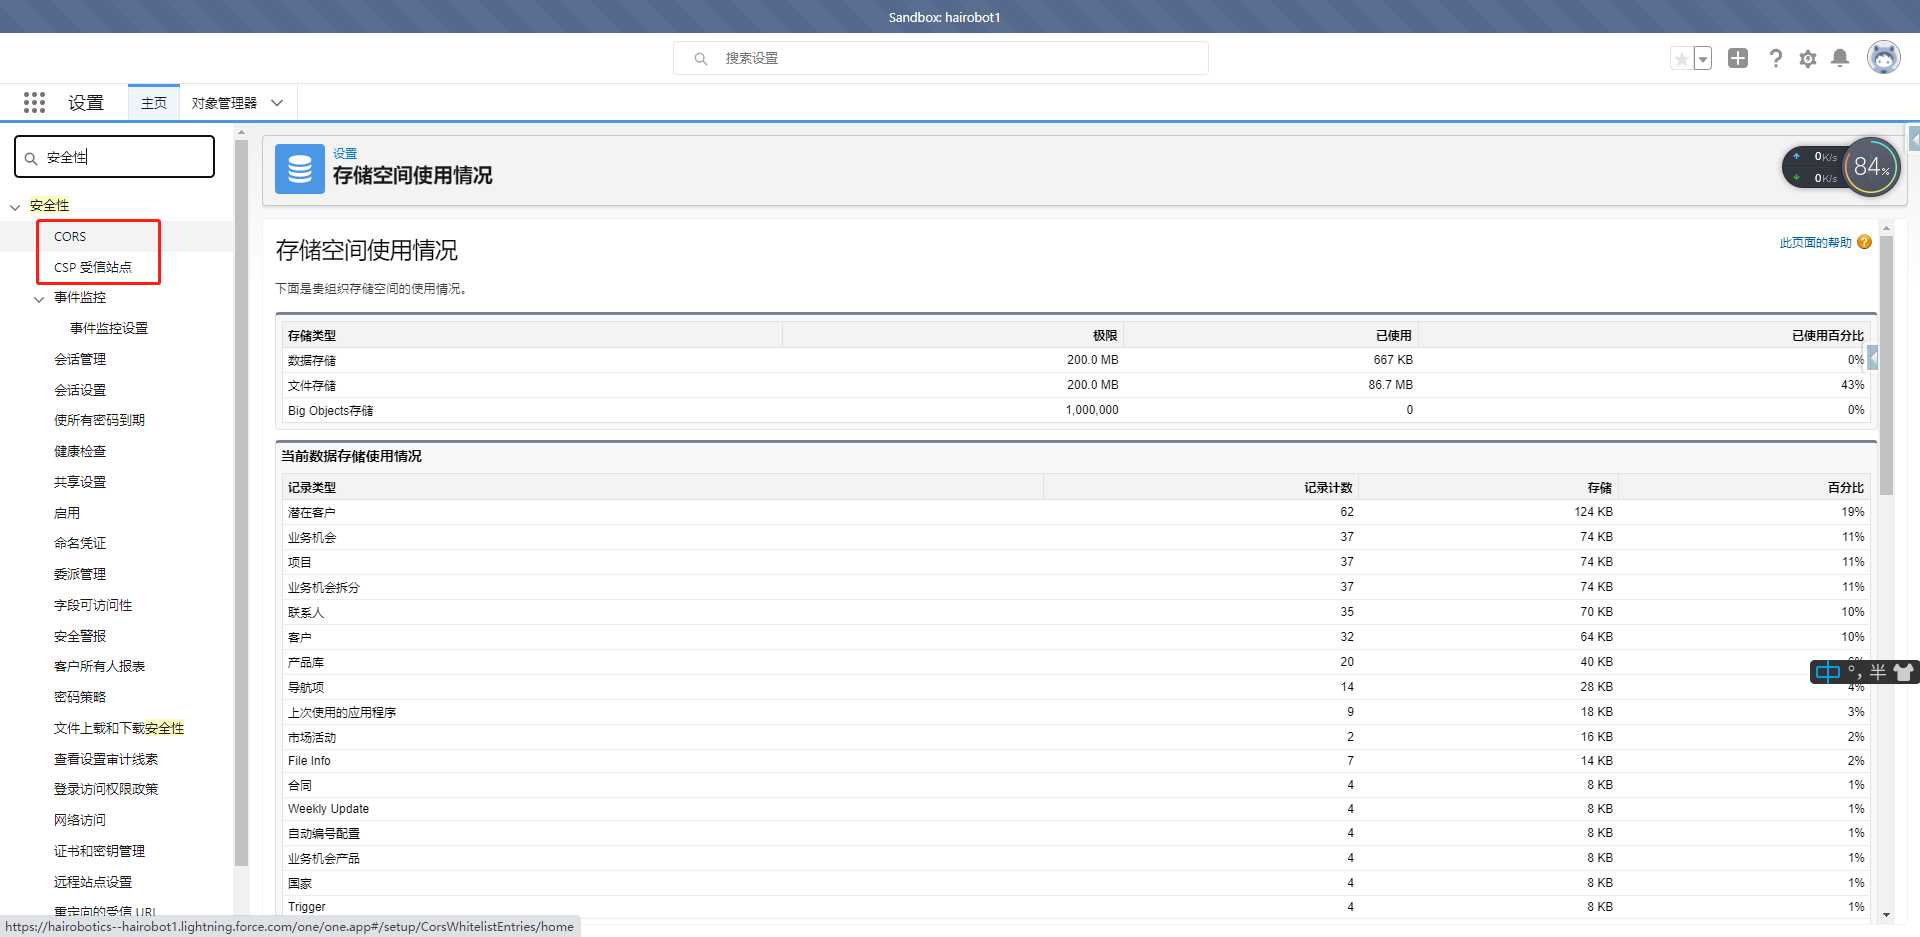
Task: Click the plus icon in the top bar
Action: coord(1738,58)
